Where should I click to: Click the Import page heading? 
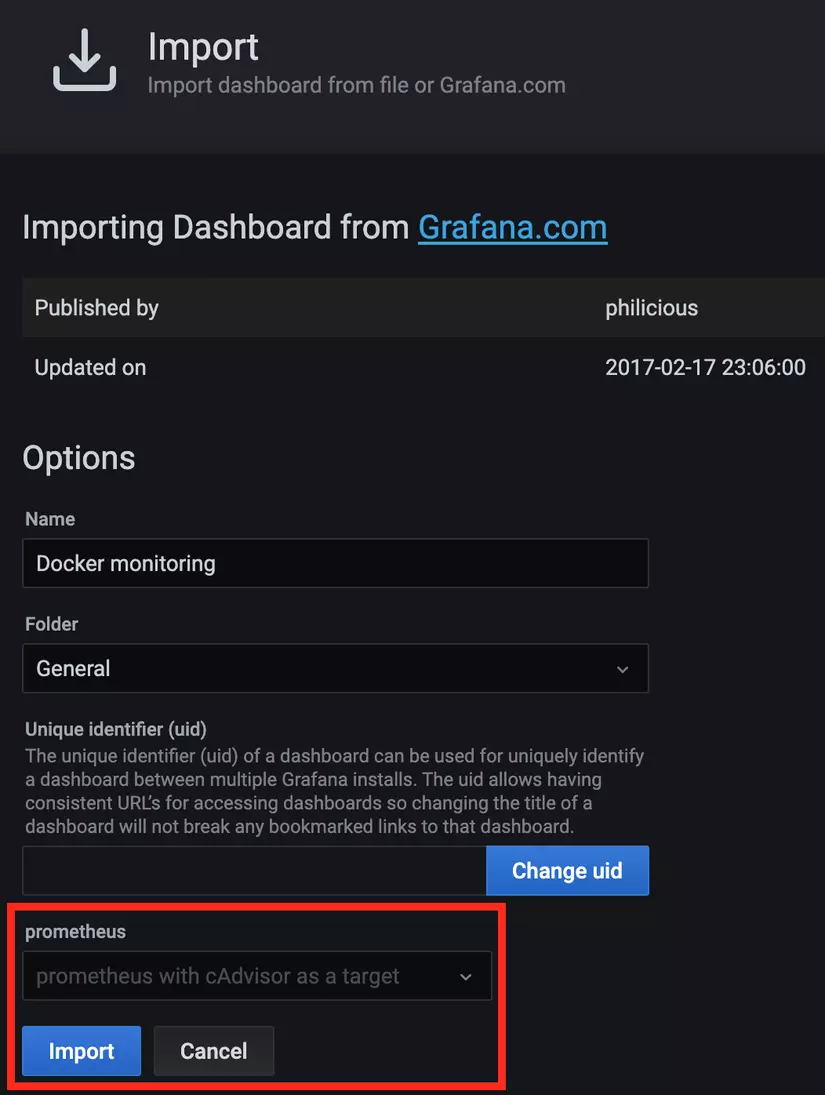(x=203, y=47)
